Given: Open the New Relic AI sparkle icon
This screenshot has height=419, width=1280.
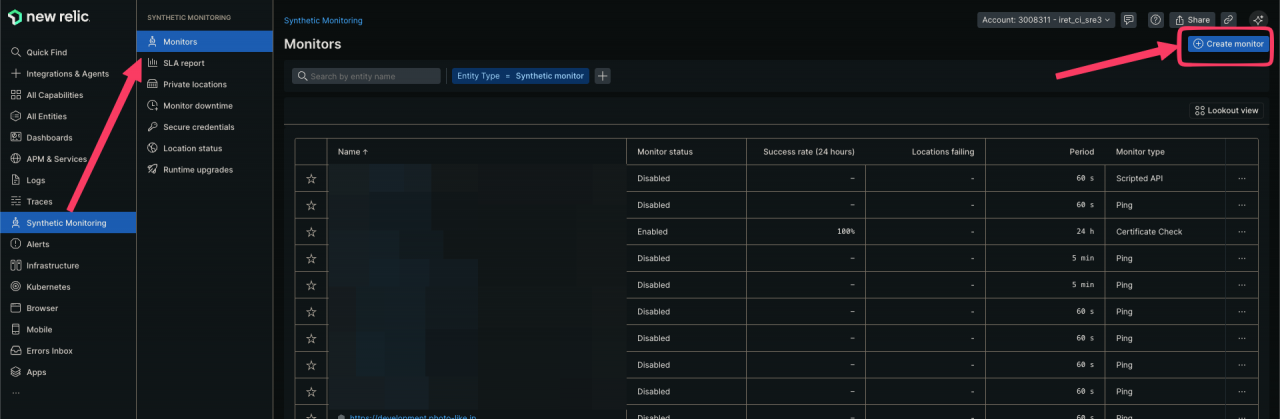Looking at the screenshot, I should [x=1258, y=20].
